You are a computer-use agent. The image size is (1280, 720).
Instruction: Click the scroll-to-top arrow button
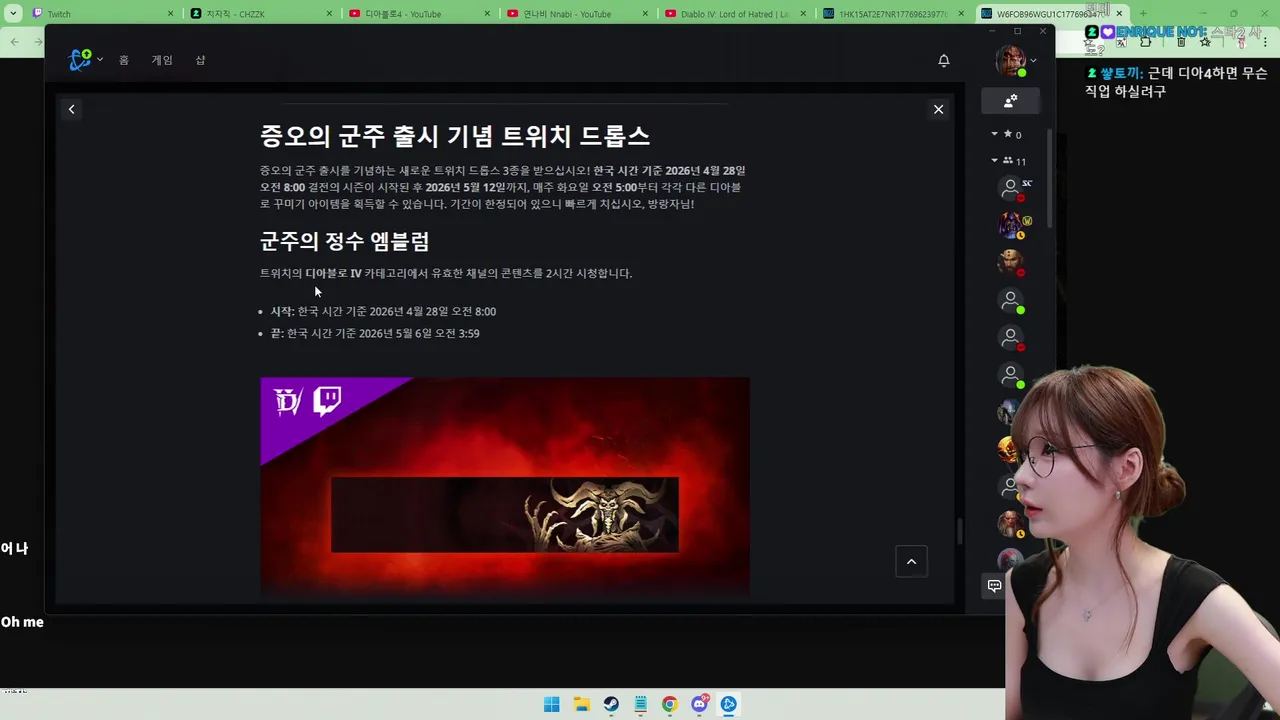pos(911,561)
